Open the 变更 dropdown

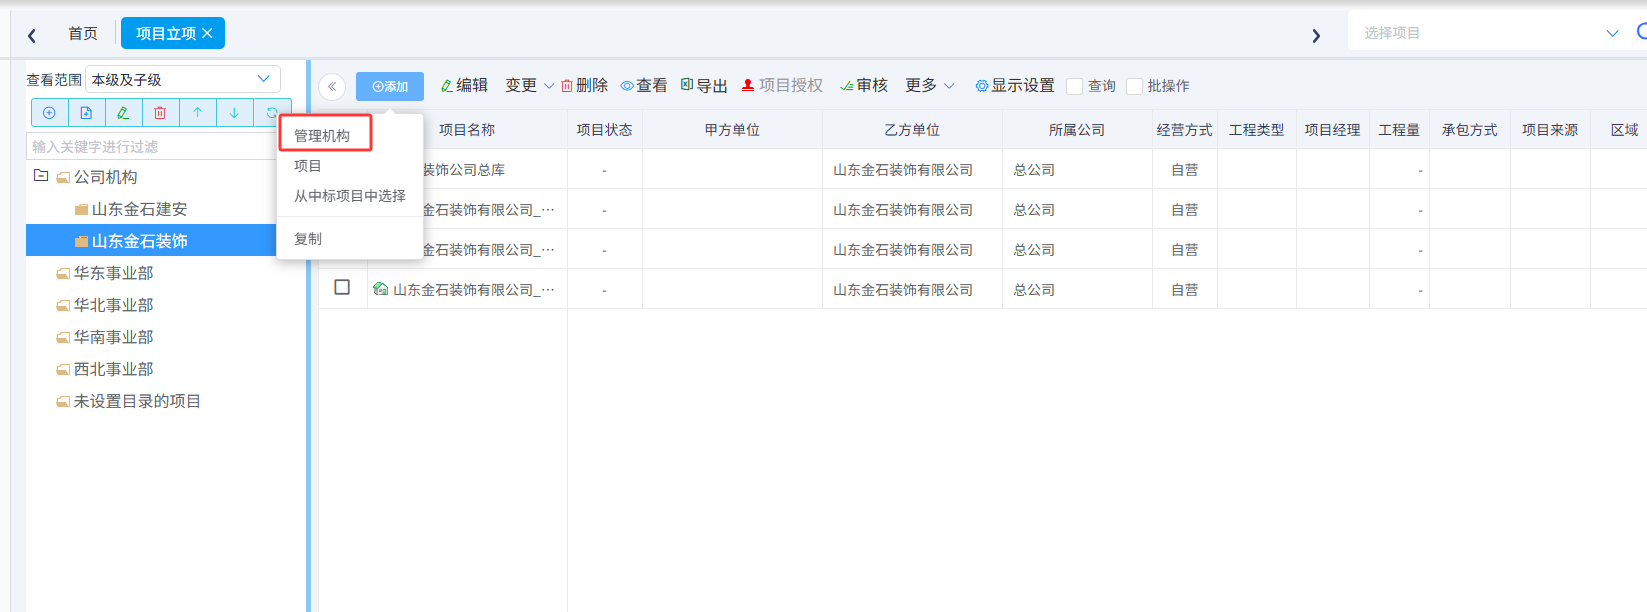pos(529,86)
